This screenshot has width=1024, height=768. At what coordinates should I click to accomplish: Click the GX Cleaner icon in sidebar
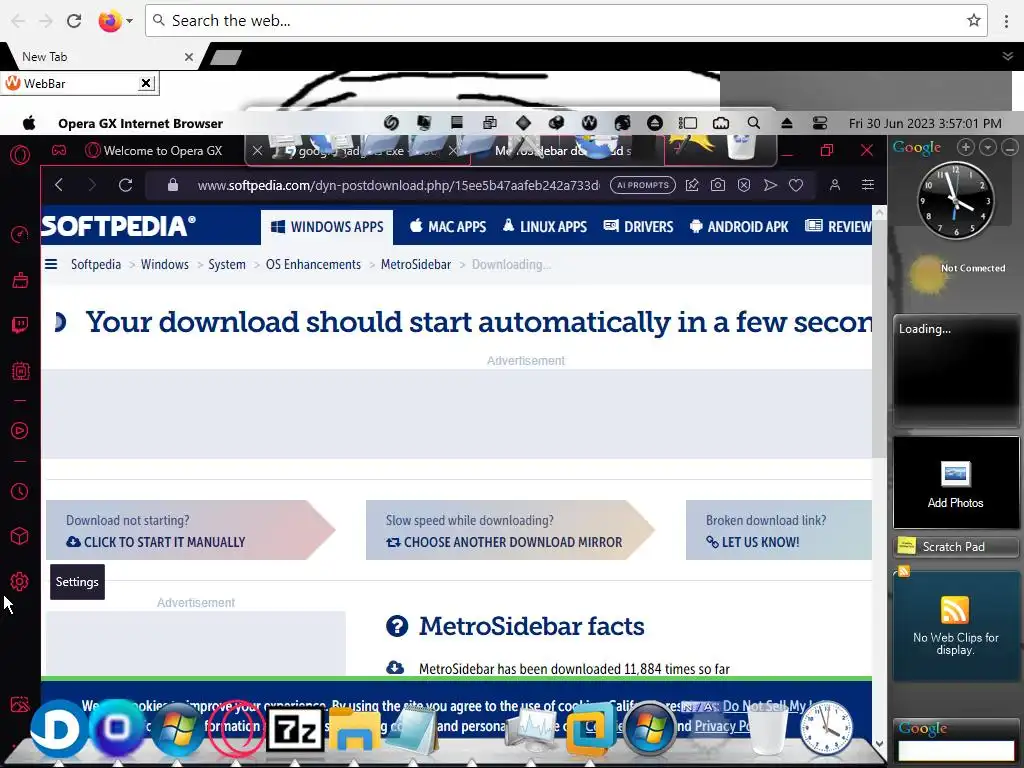(x=20, y=280)
